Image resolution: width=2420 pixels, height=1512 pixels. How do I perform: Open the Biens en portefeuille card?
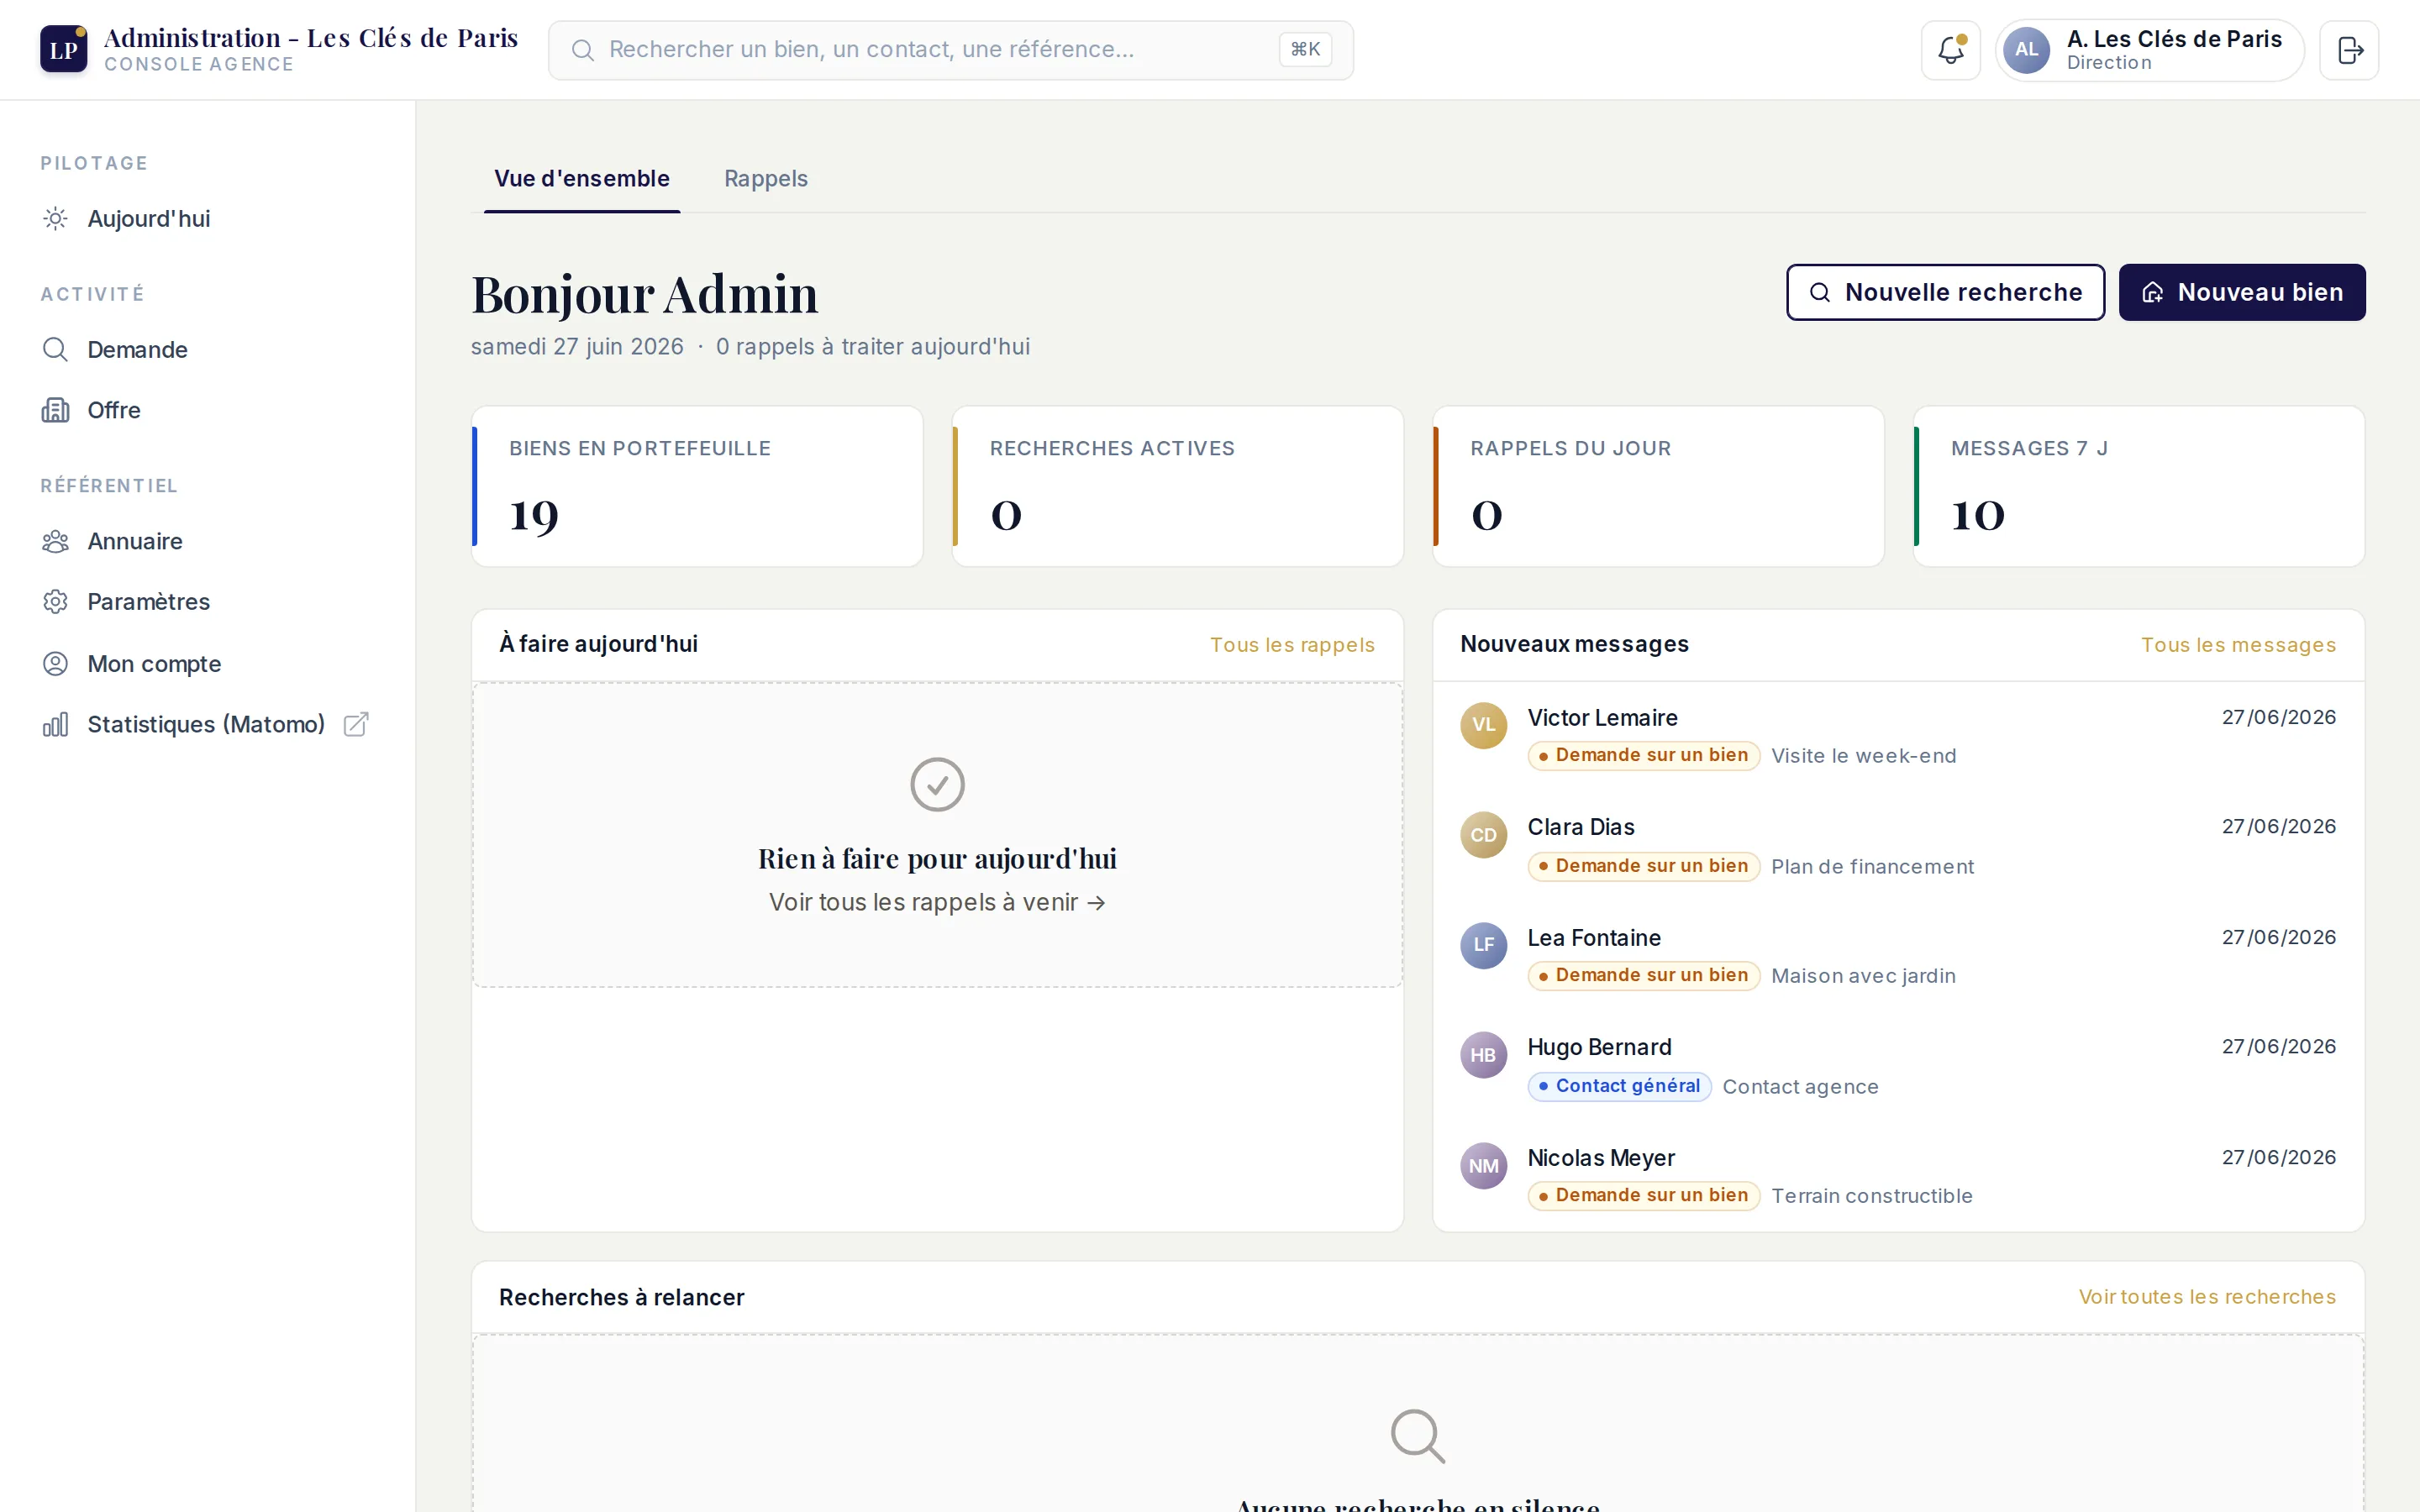[697, 486]
